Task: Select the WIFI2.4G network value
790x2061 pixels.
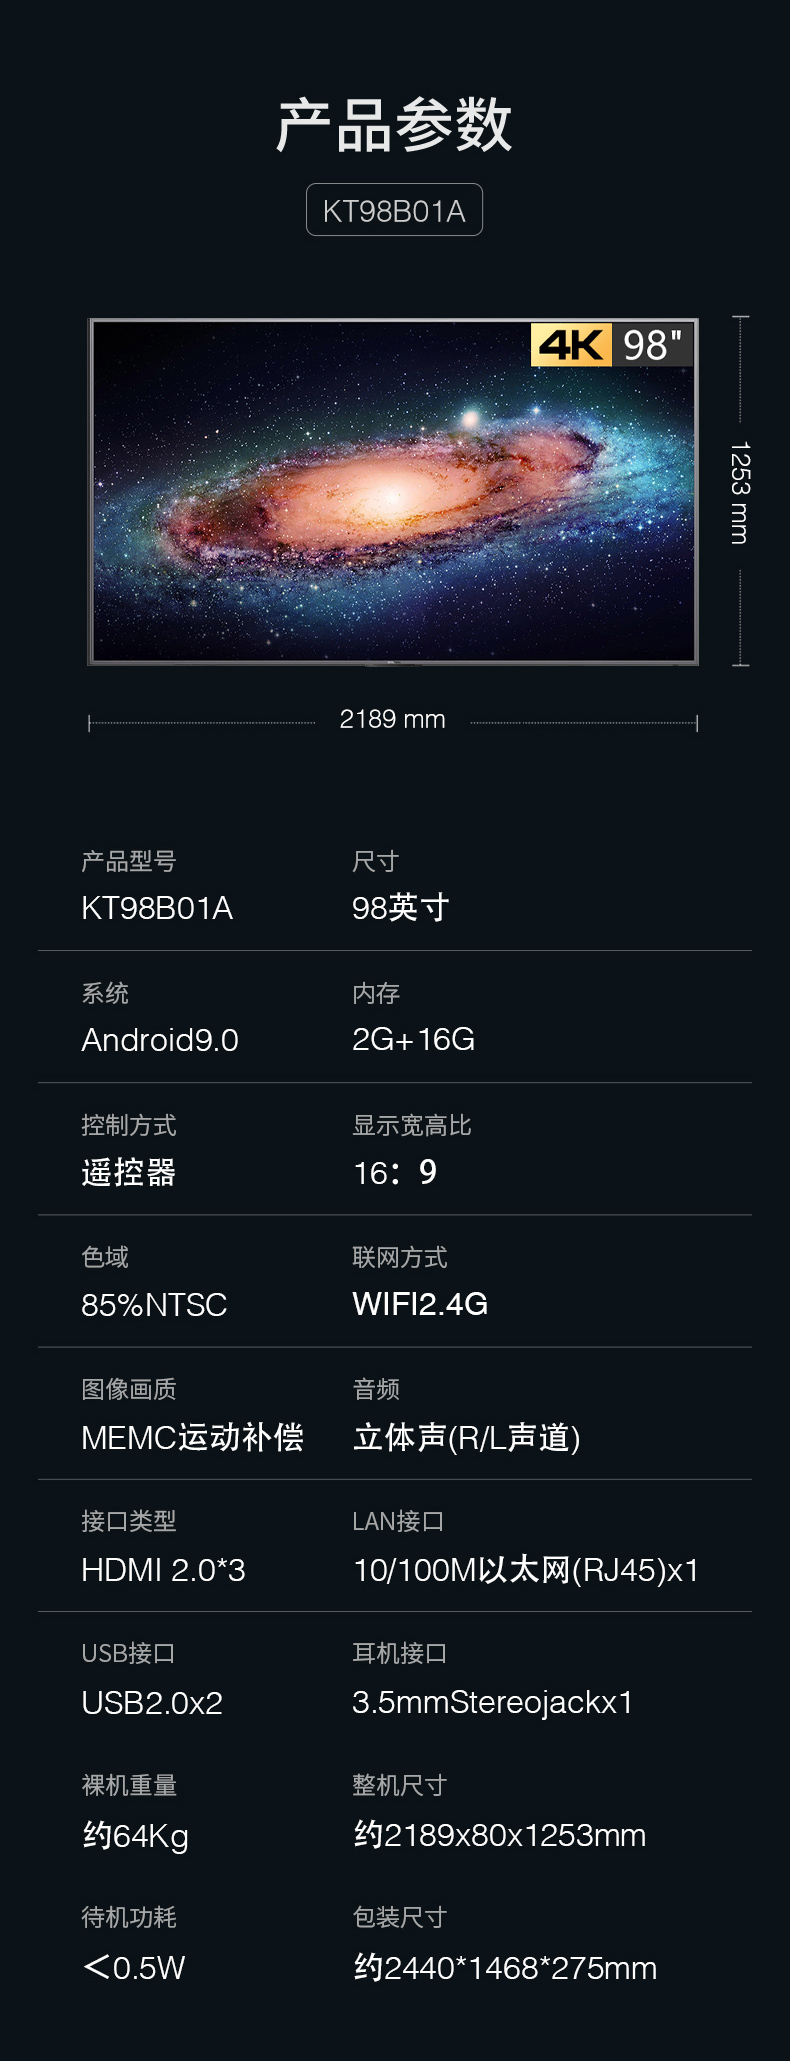Action: 420,1304
